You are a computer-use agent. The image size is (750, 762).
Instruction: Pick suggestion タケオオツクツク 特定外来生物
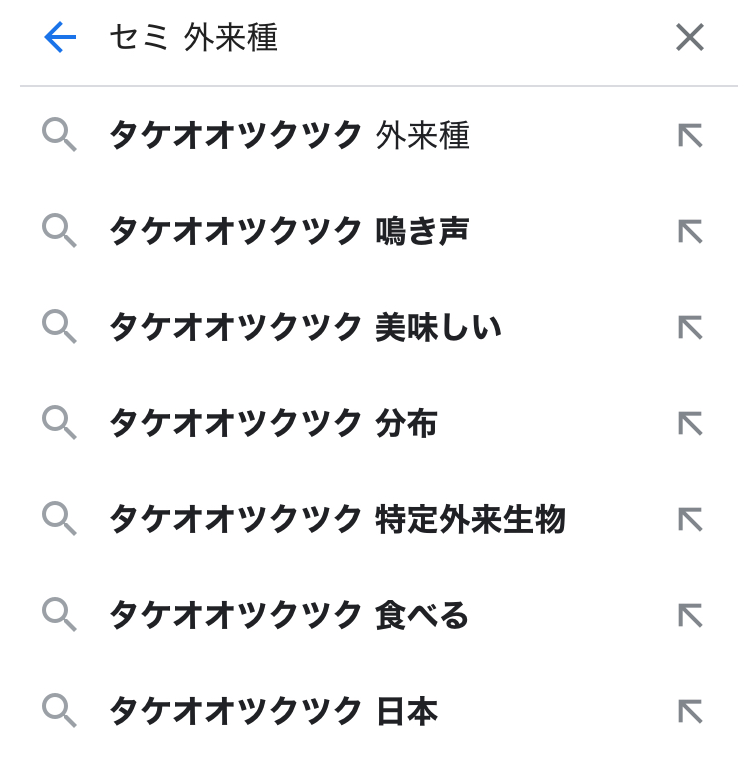336,519
